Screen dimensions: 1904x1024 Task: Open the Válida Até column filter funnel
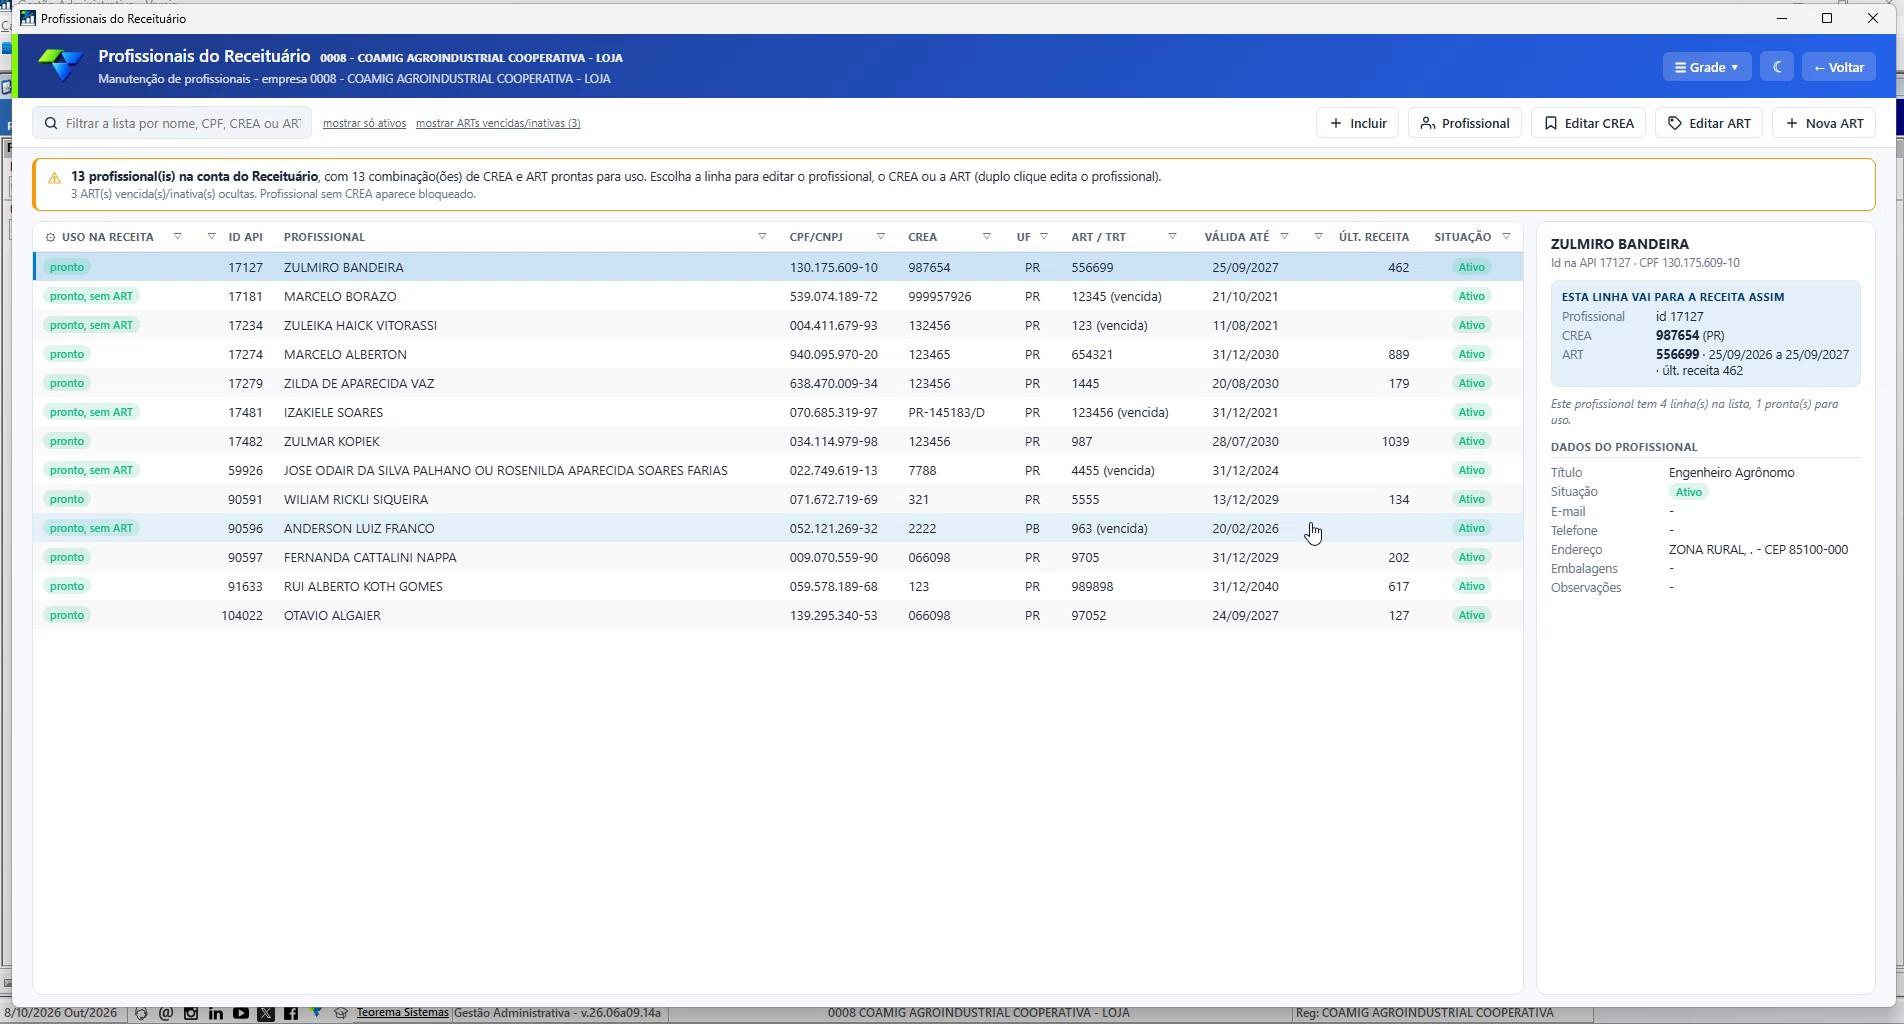(1285, 237)
